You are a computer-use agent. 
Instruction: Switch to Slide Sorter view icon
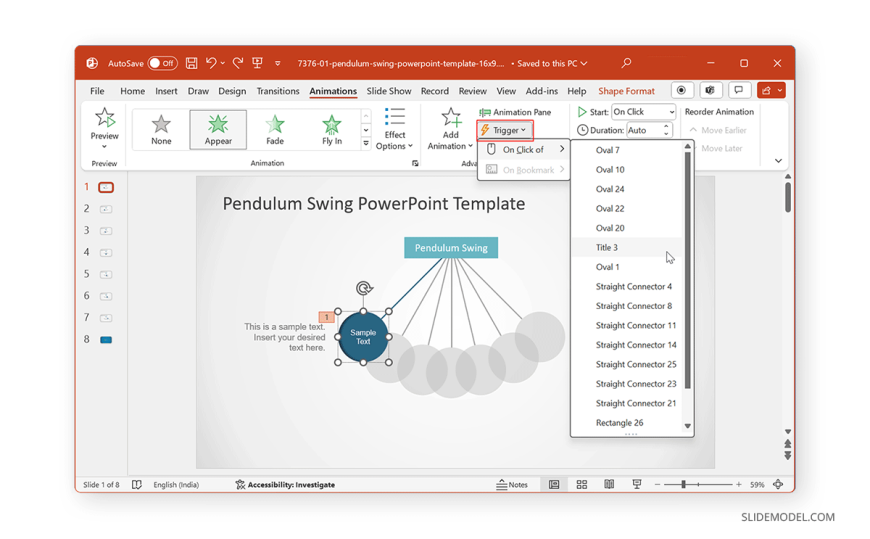(581, 485)
